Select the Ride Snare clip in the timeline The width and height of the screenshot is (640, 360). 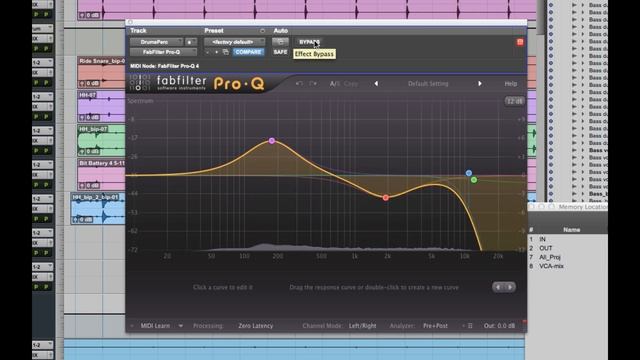[x=101, y=72]
